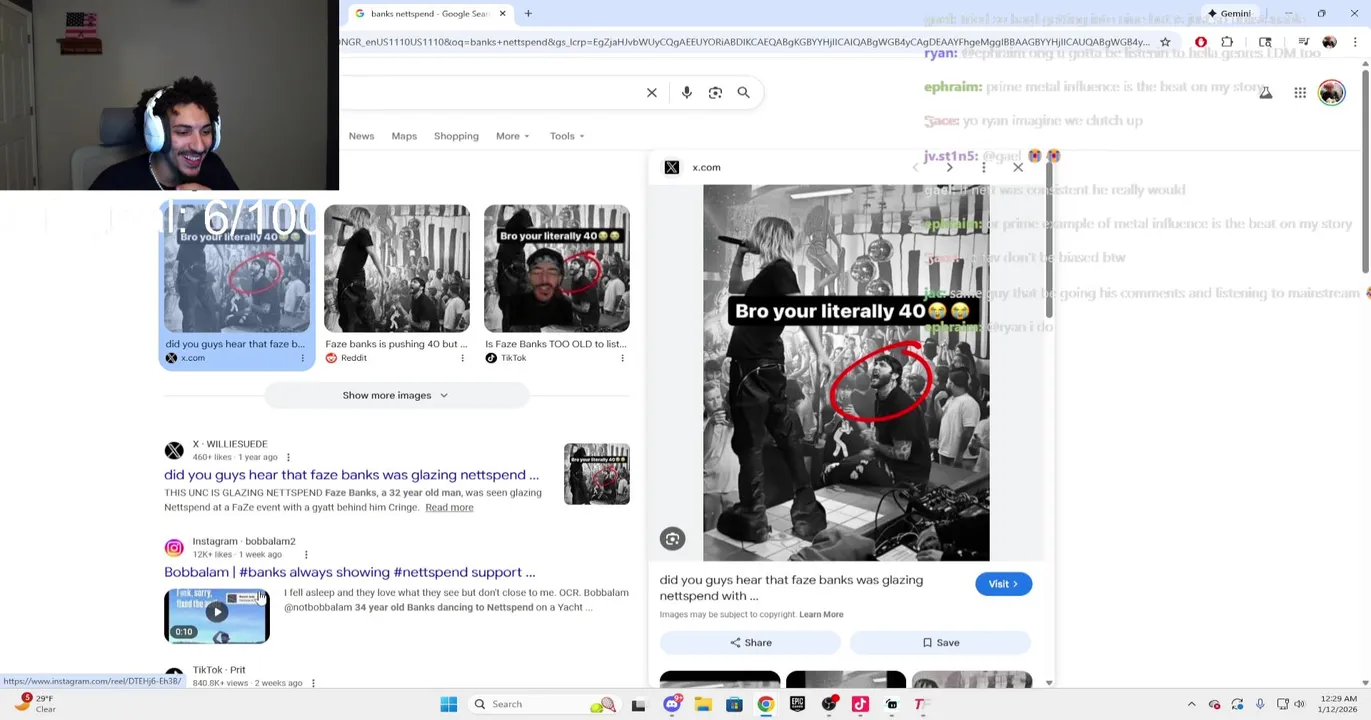Image resolution: width=1371 pixels, height=720 pixels.
Task: Open options for the x.com image result
Action: pos(302,358)
